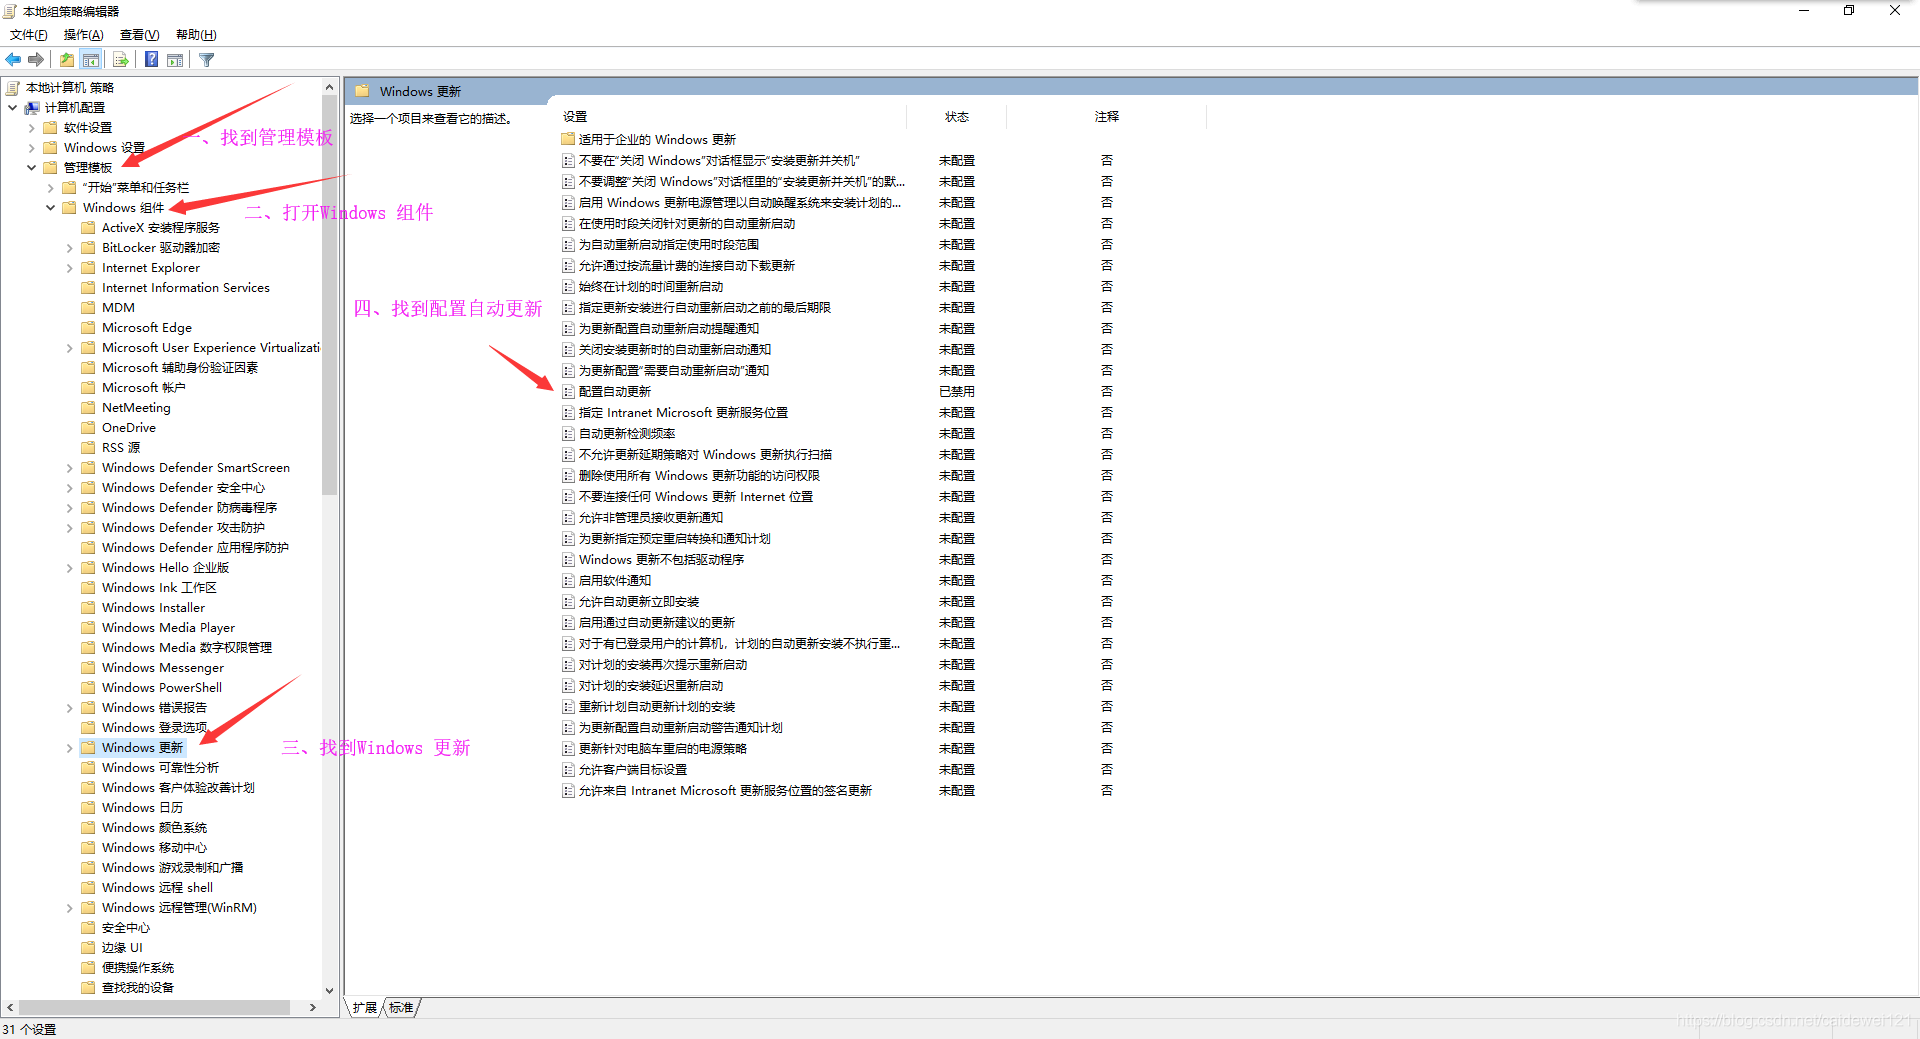Click the filter icon in the toolbar
Viewport: 1920px width, 1039px height.
(x=206, y=59)
